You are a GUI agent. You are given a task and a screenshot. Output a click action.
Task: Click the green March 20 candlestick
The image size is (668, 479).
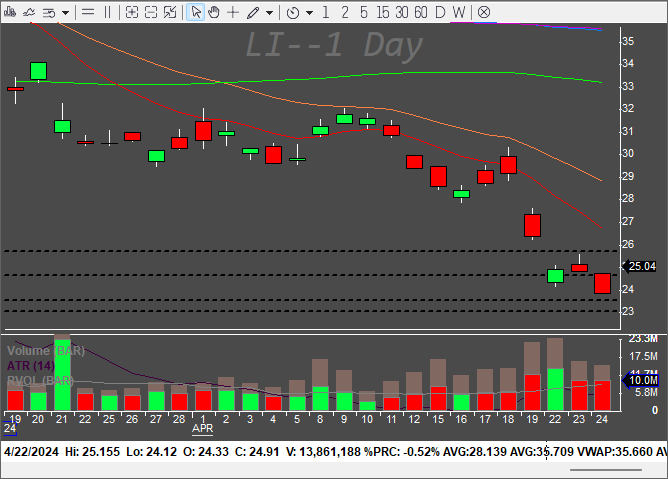click(39, 71)
